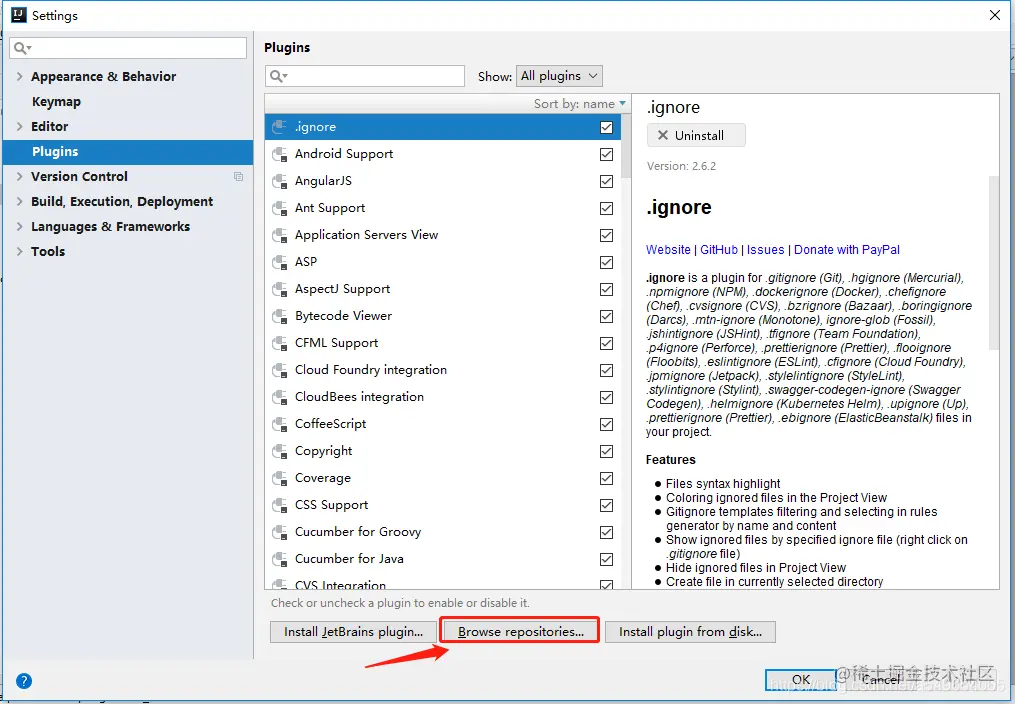Click the Version Control project-level copy icon
The width and height of the screenshot is (1015, 704).
pos(238,177)
